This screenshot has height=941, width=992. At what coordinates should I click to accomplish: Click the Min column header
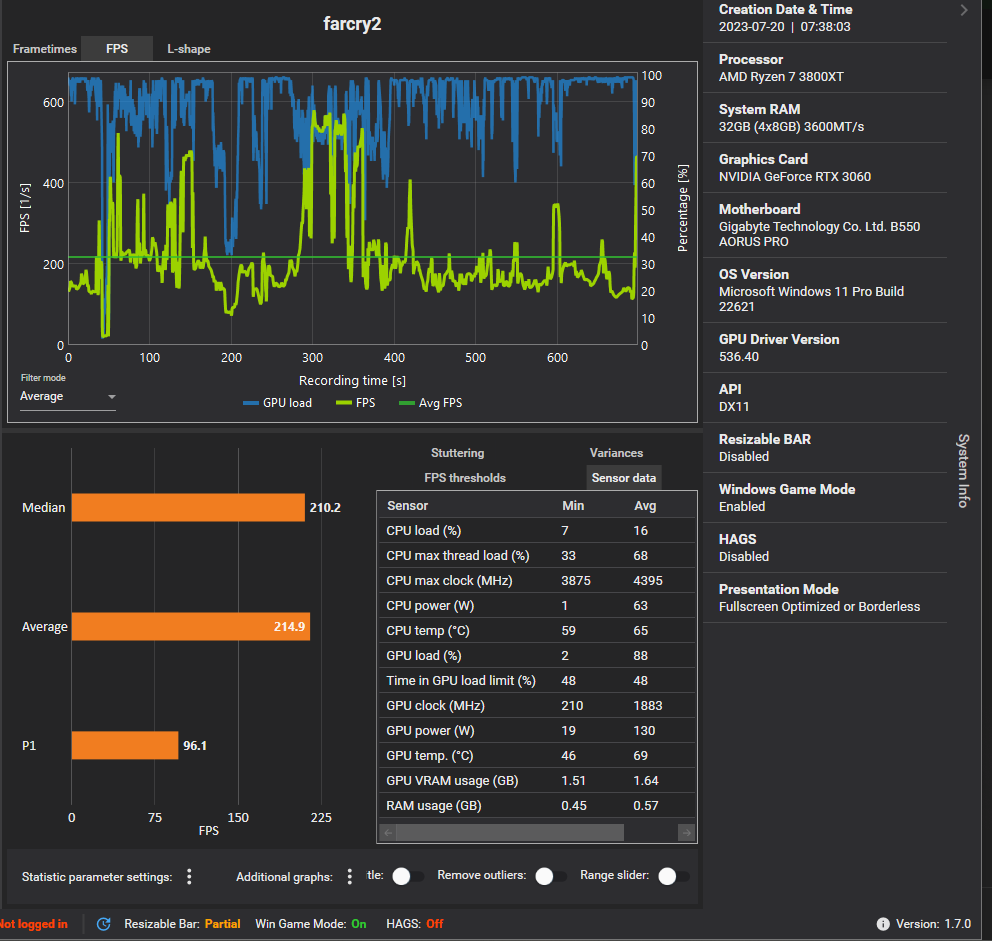coord(573,506)
